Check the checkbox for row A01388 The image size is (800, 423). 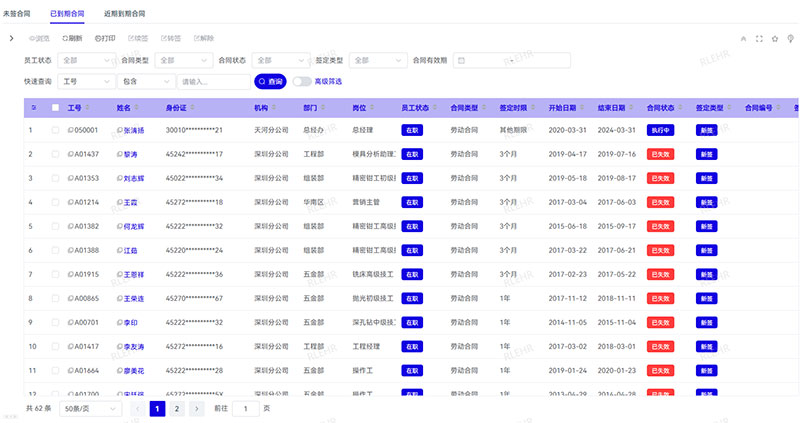[55, 251]
